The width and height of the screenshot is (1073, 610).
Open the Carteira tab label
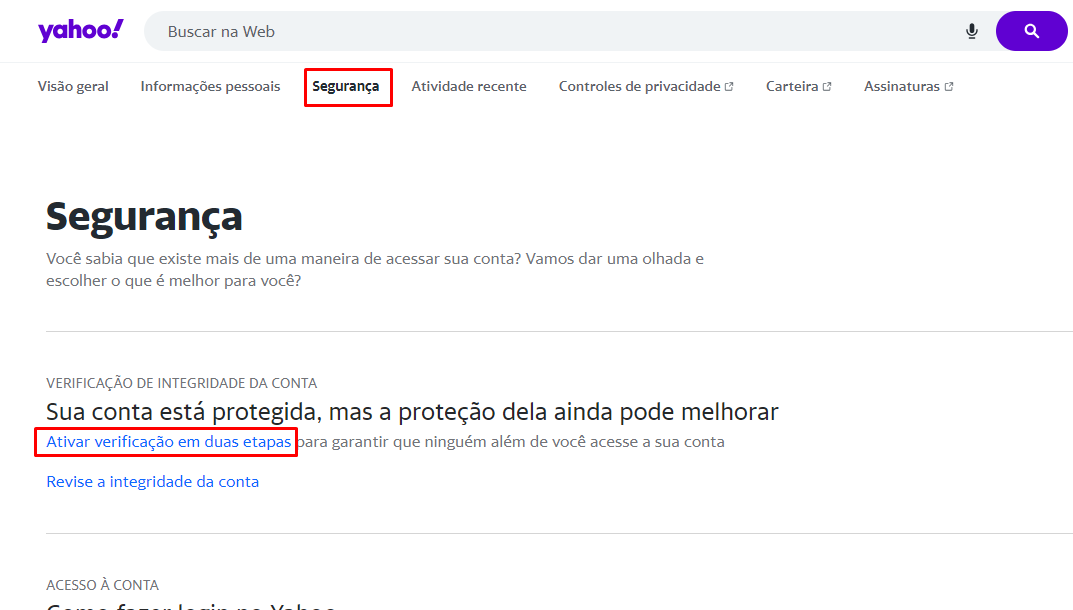click(792, 87)
